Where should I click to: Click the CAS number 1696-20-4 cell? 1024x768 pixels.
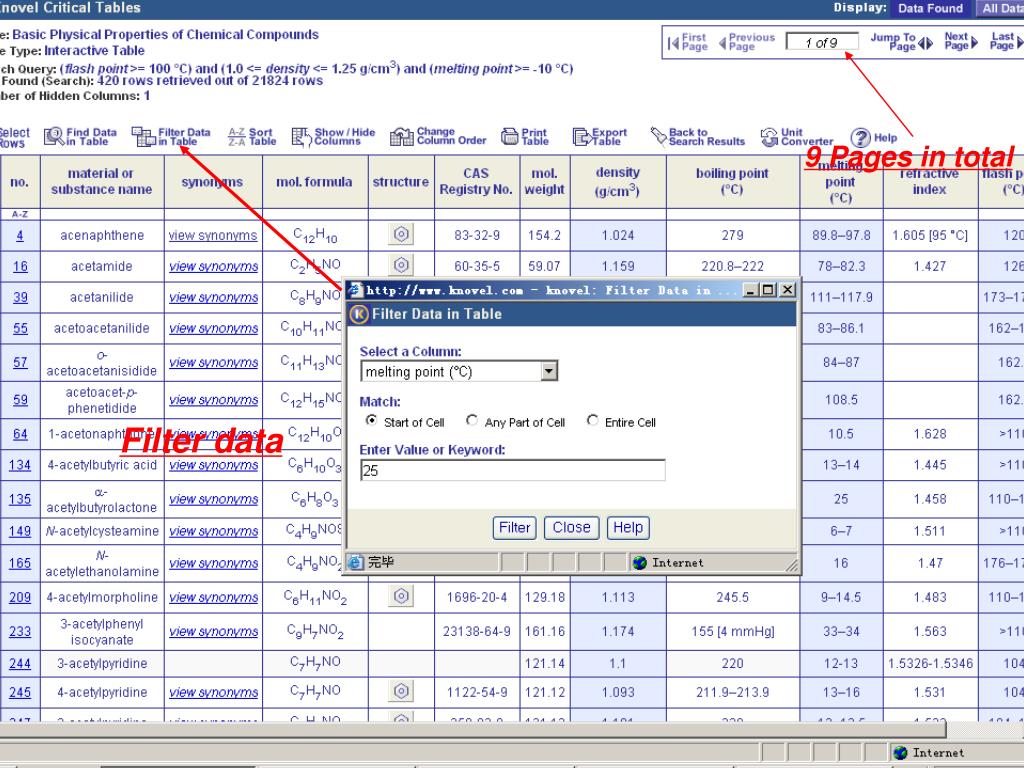pos(477,597)
